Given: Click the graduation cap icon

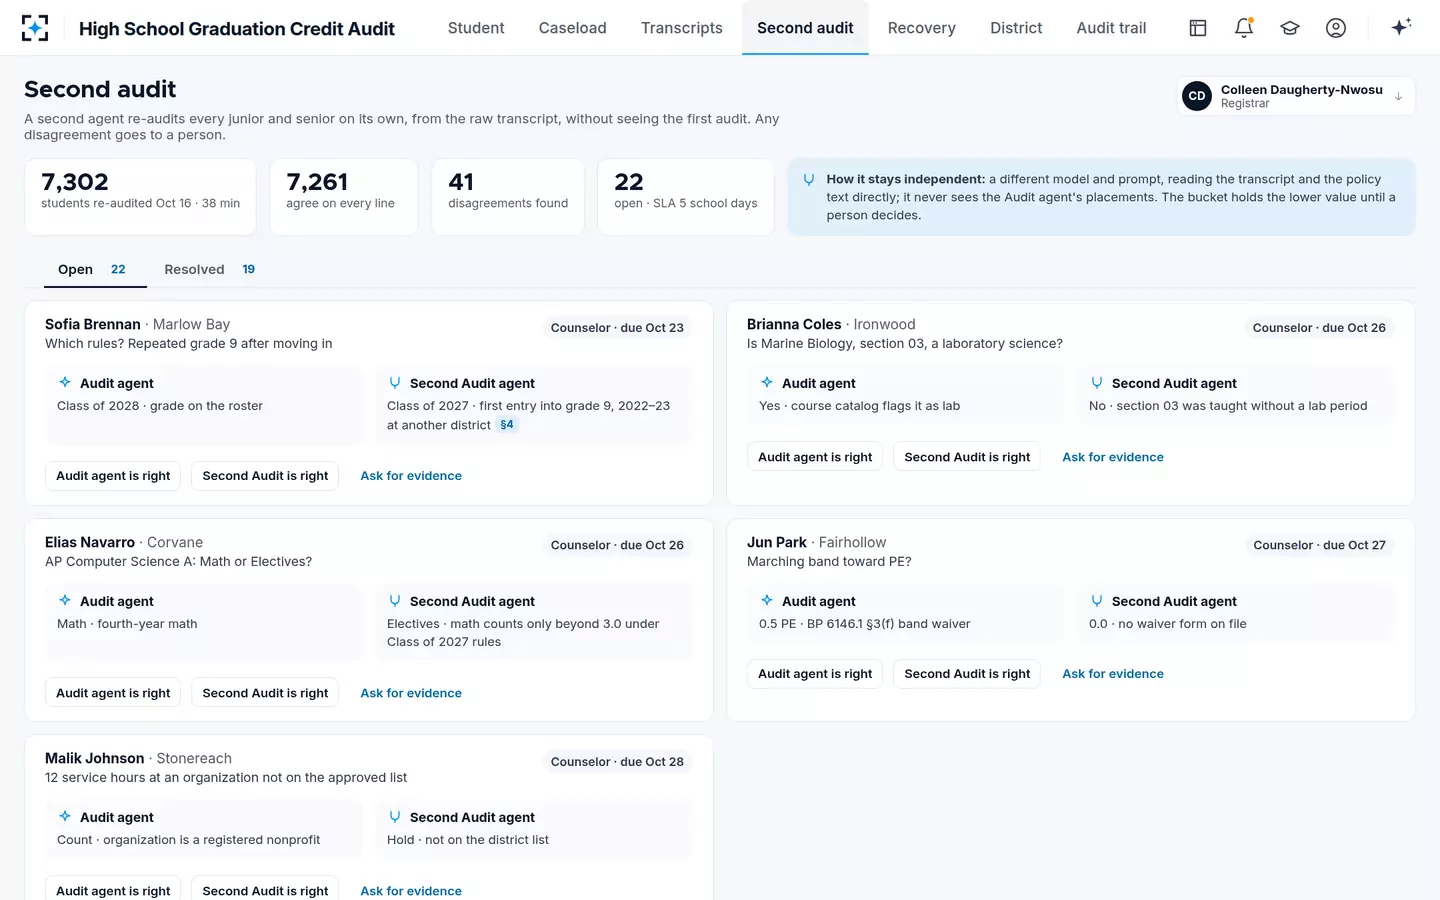Looking at the screenshot, I should tap(1290, 28).
